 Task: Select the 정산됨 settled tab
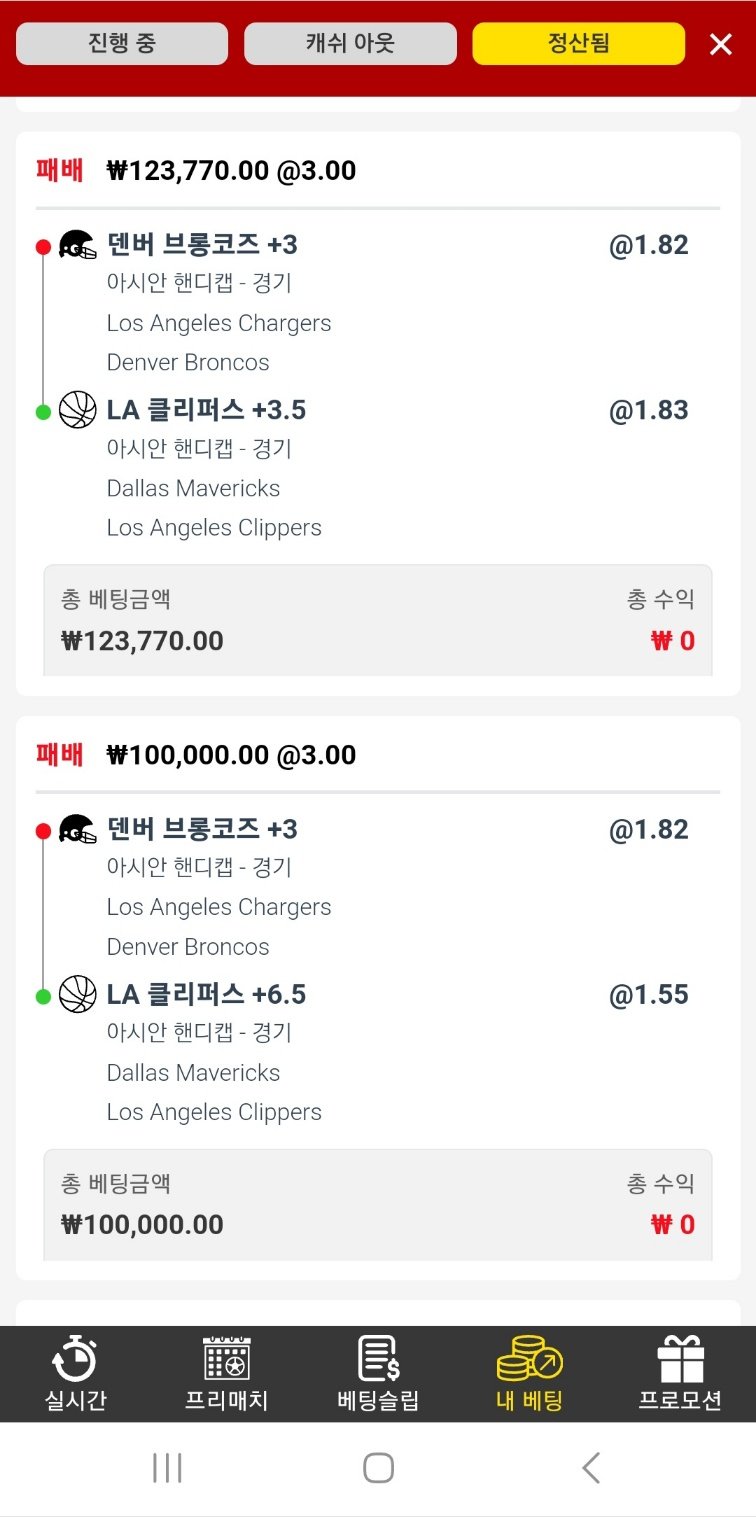[x=578, y=44]
